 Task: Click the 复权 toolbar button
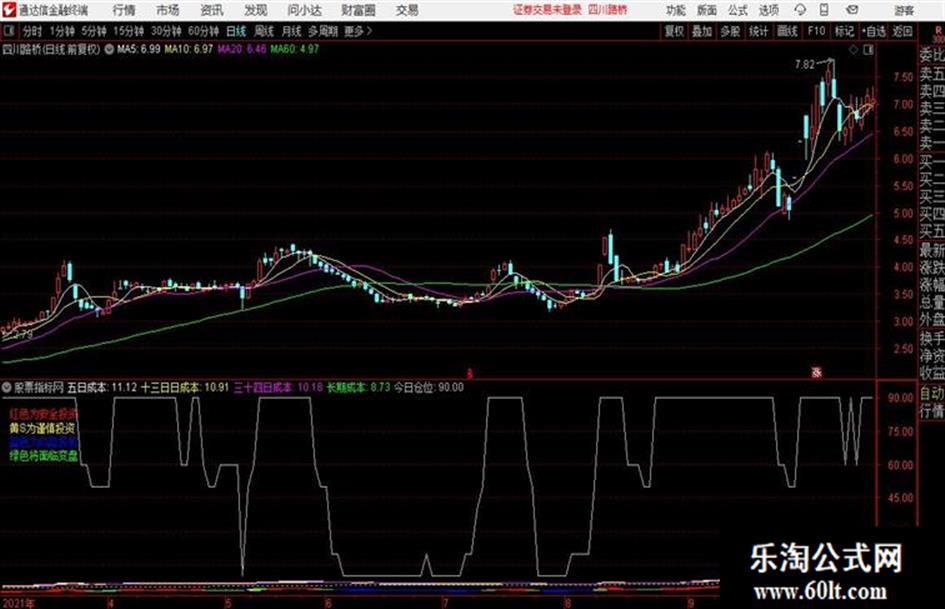point(674,31)
